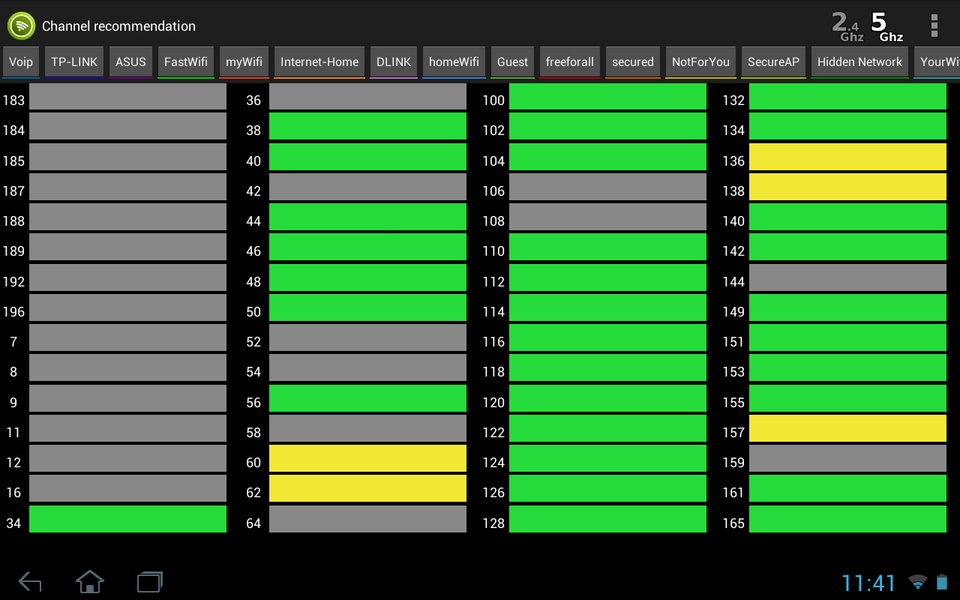This screenshot has height=600, width=960.
Task: Tap the green bar for channel 34
Action: [x=128, y=519]
